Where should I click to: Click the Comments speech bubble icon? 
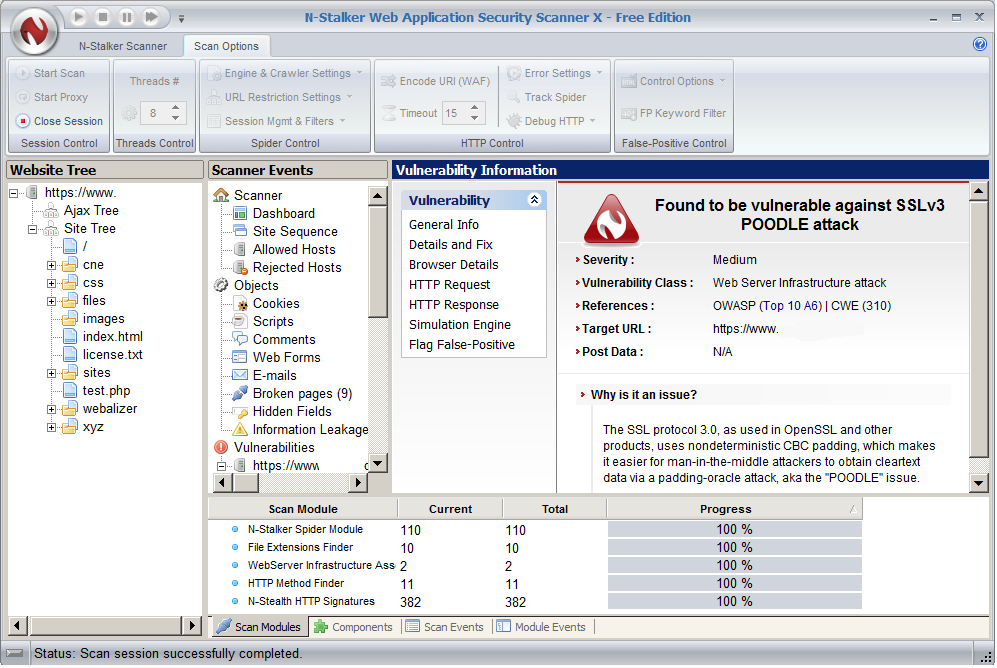240,339
